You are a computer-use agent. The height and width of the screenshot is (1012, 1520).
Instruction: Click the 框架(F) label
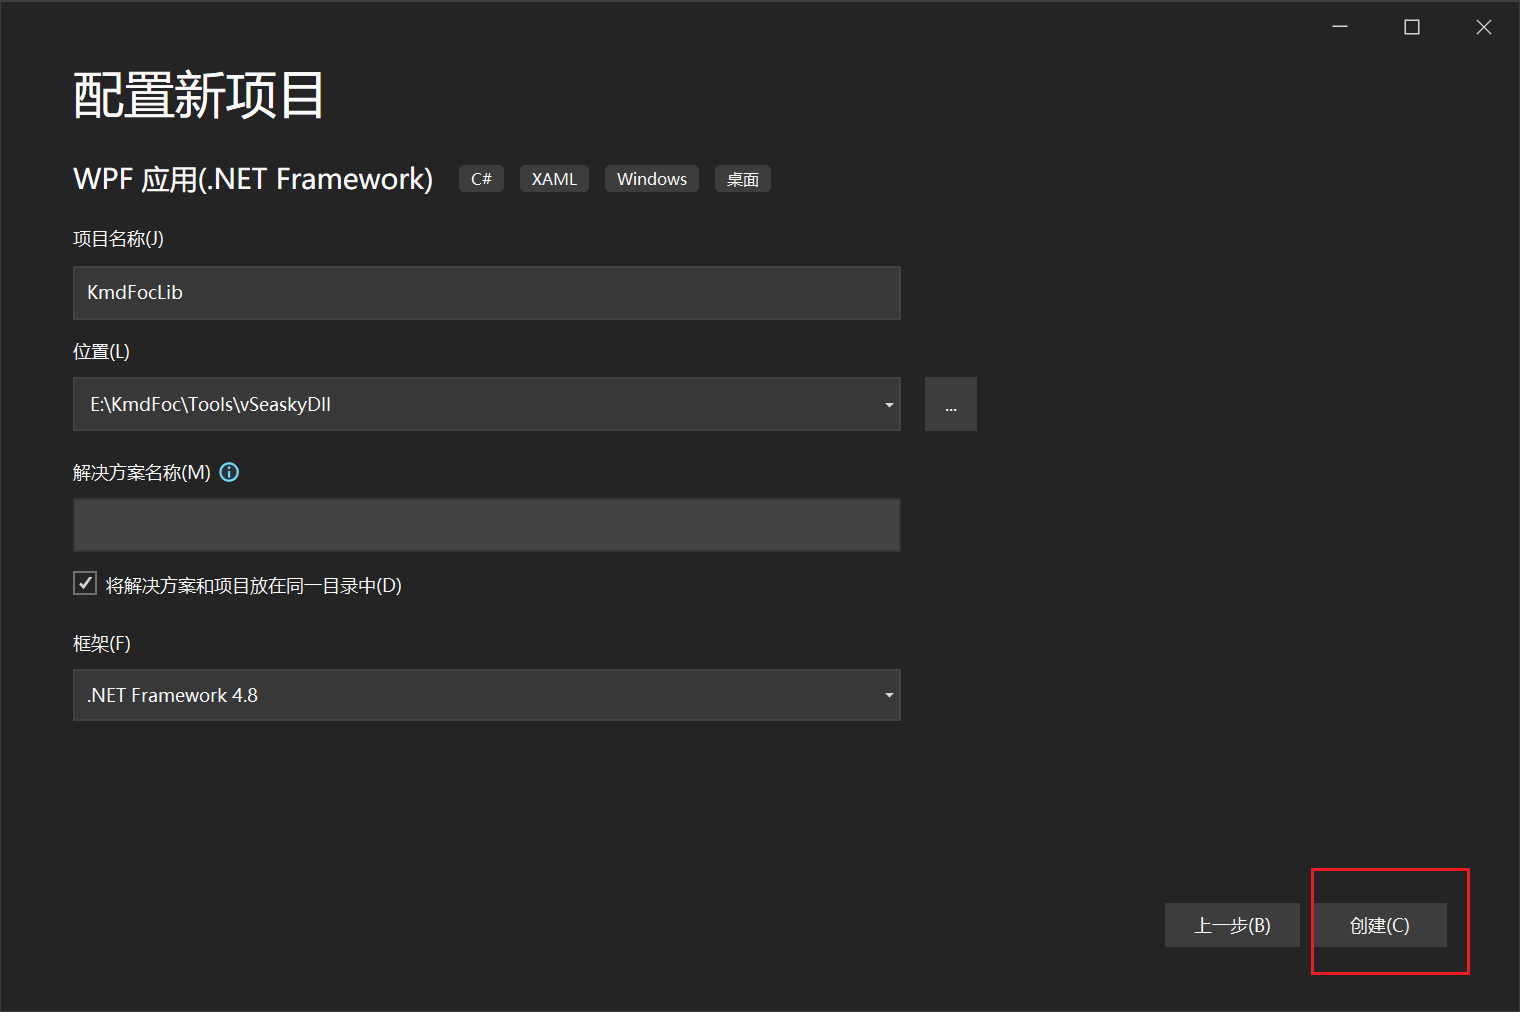(102, 644)
